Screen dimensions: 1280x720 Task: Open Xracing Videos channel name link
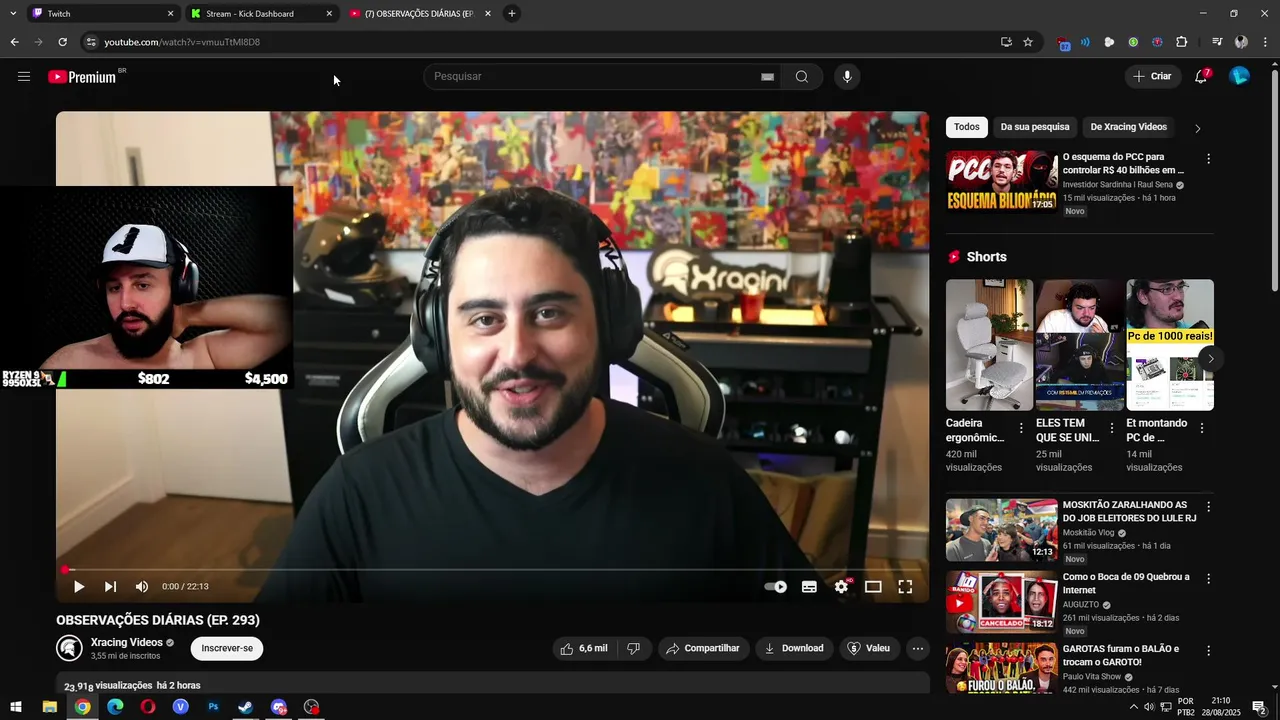point(127,642)
